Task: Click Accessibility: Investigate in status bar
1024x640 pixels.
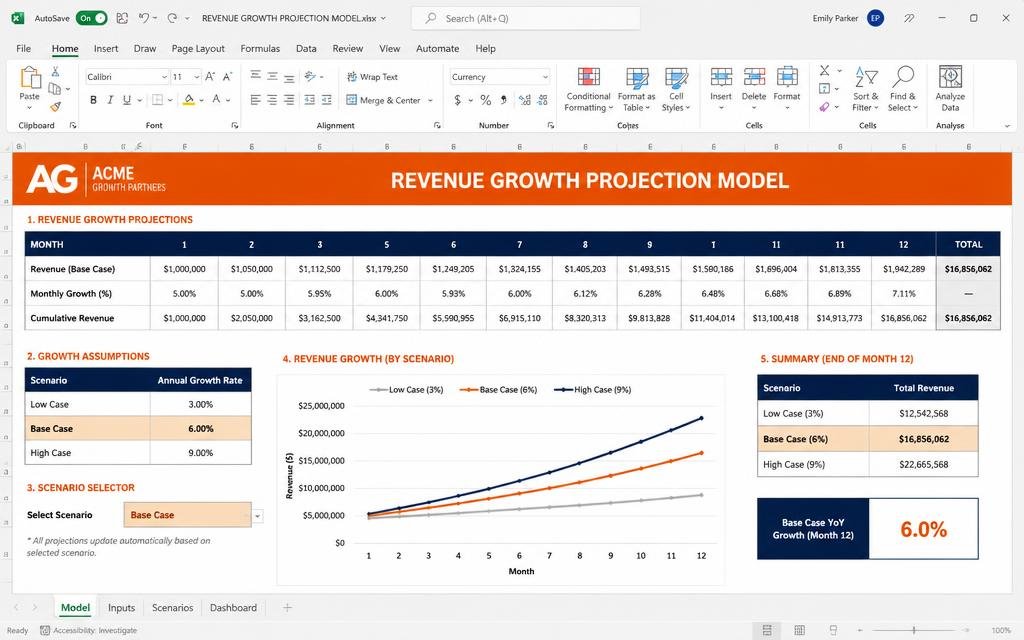Action: [89, 631]
